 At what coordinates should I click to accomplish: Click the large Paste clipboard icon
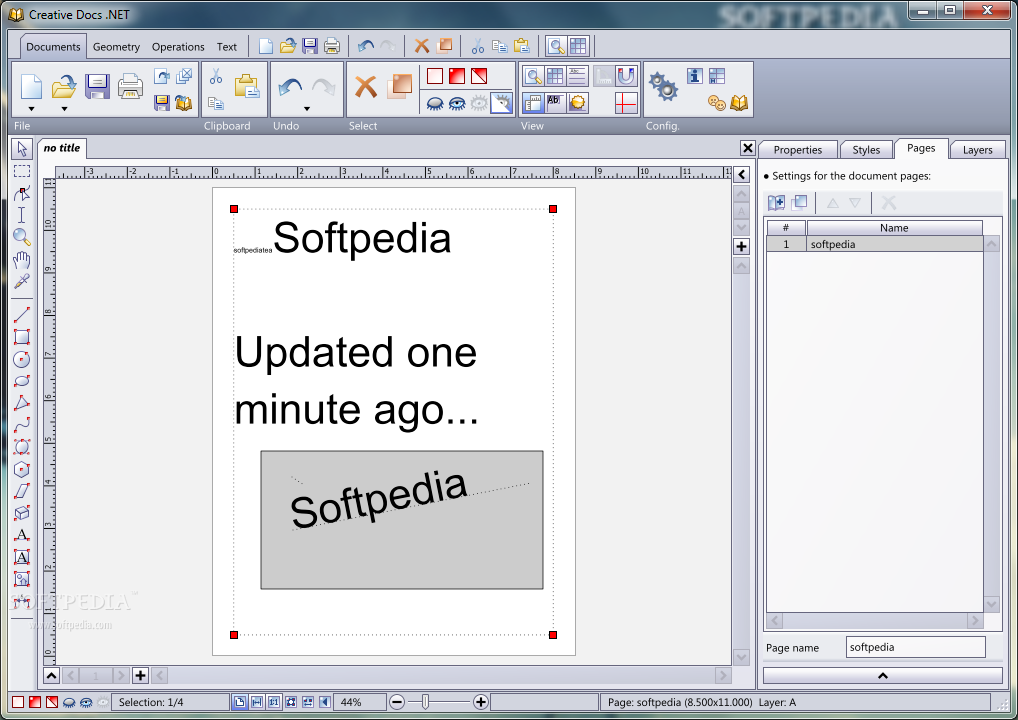coord(247,86)
